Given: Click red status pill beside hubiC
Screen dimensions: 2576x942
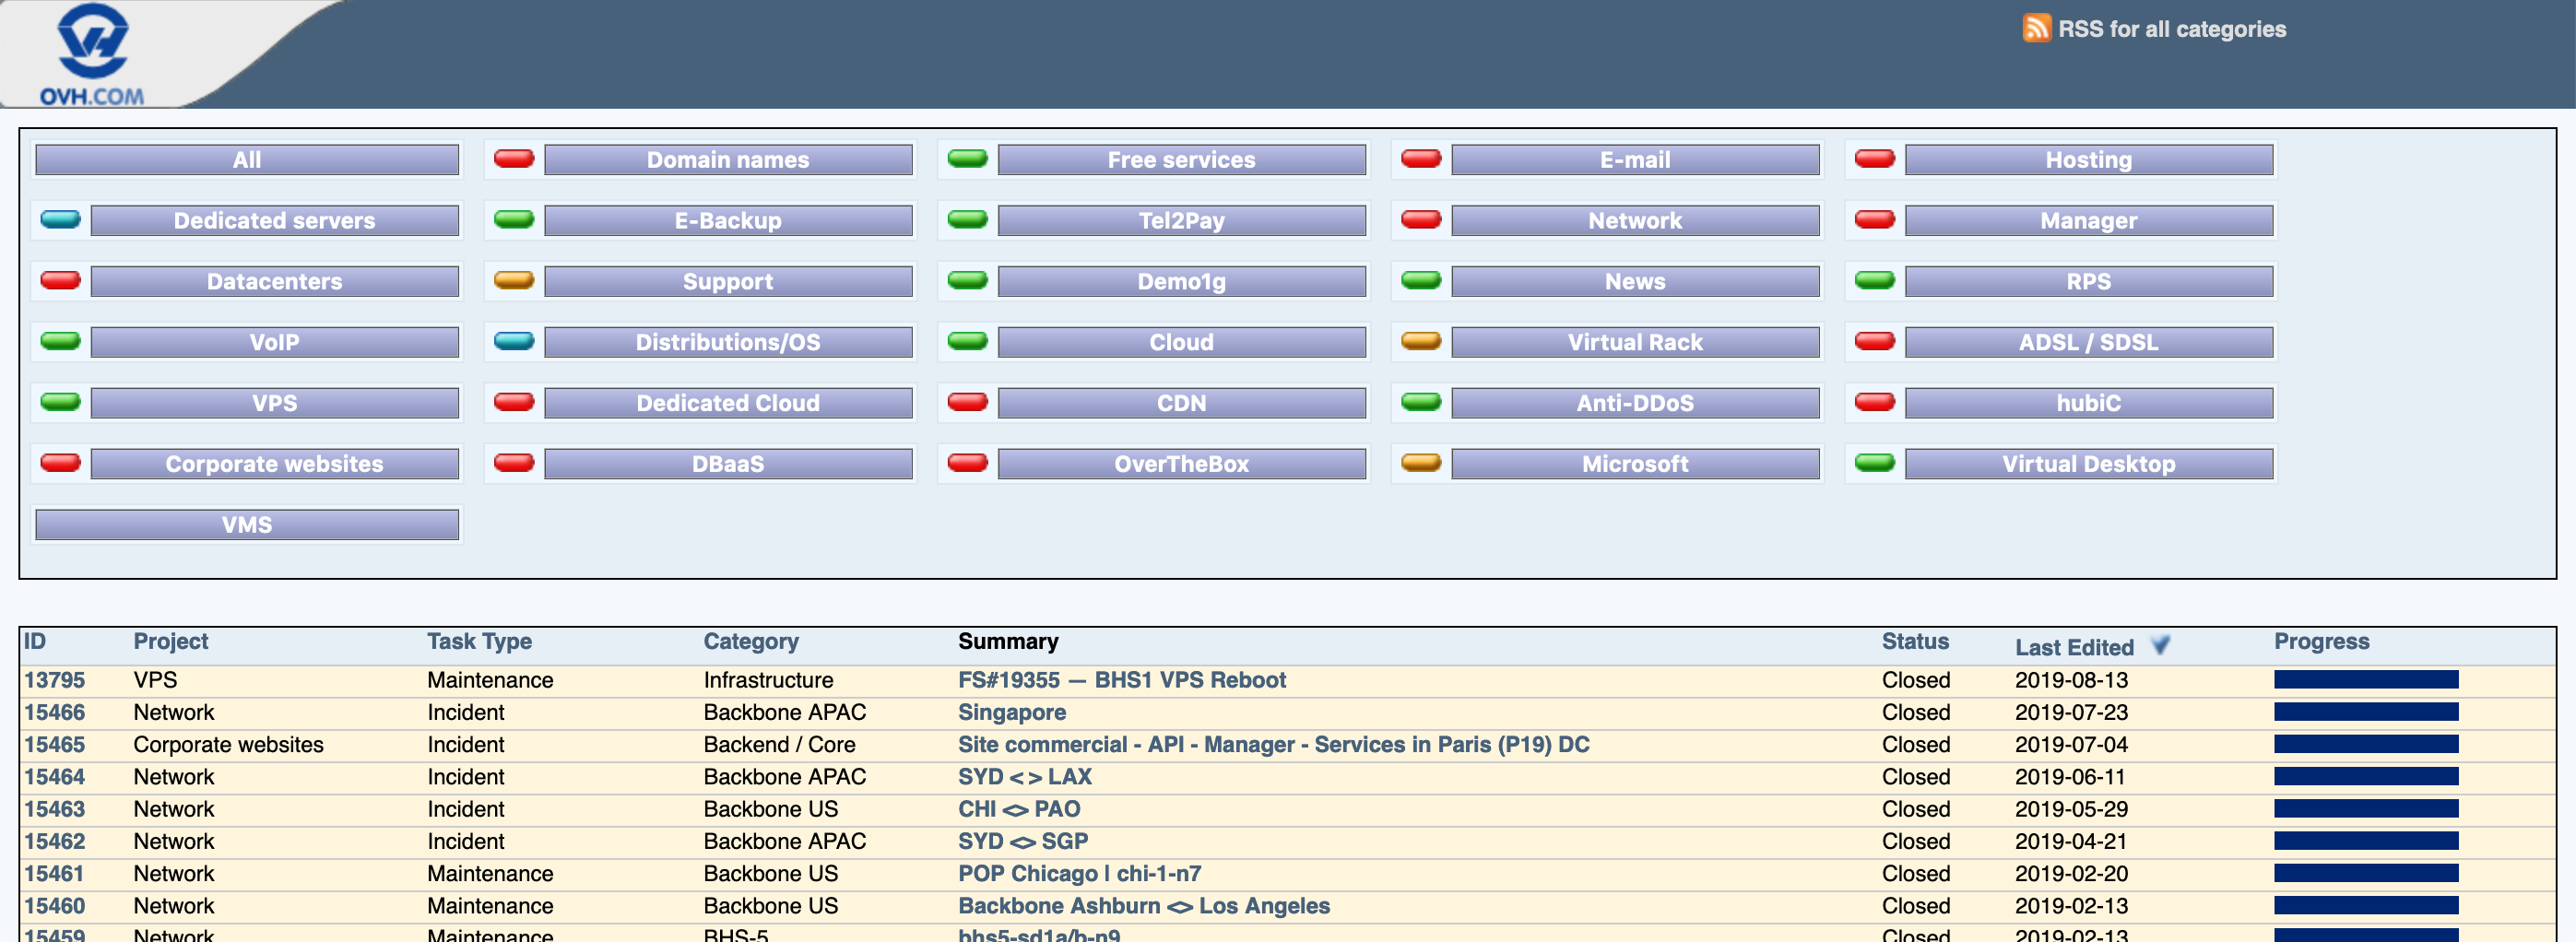Looking at the screenshot, I should (x=1874, y=403).
